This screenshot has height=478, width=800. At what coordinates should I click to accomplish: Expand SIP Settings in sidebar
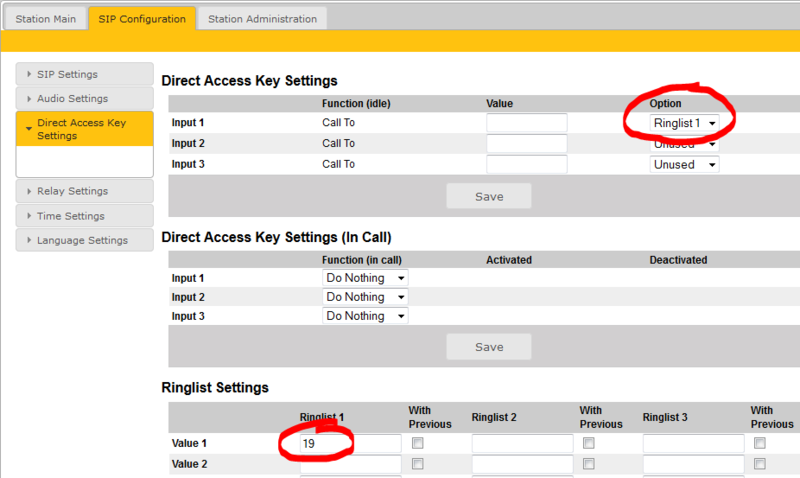(x=84, y=74)
